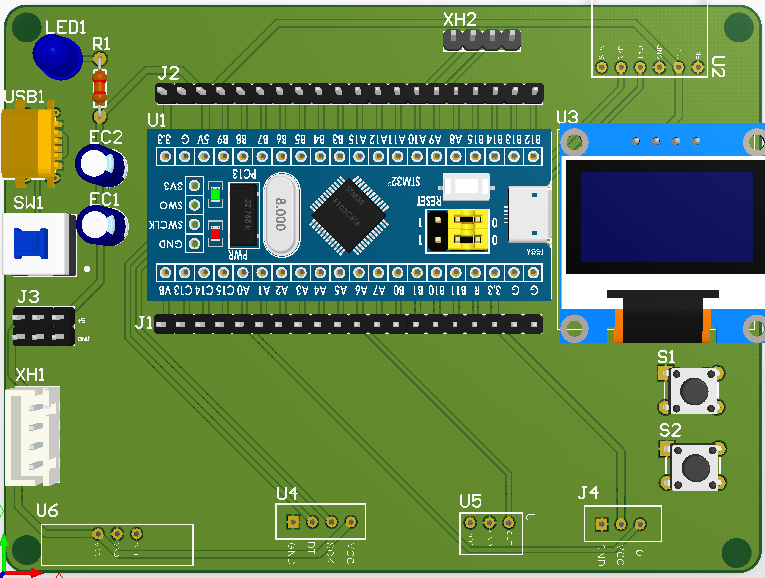Click the SWCLK pad on U1
The width and height of the screenshot is (765, 578).
[x=195, y=224]
